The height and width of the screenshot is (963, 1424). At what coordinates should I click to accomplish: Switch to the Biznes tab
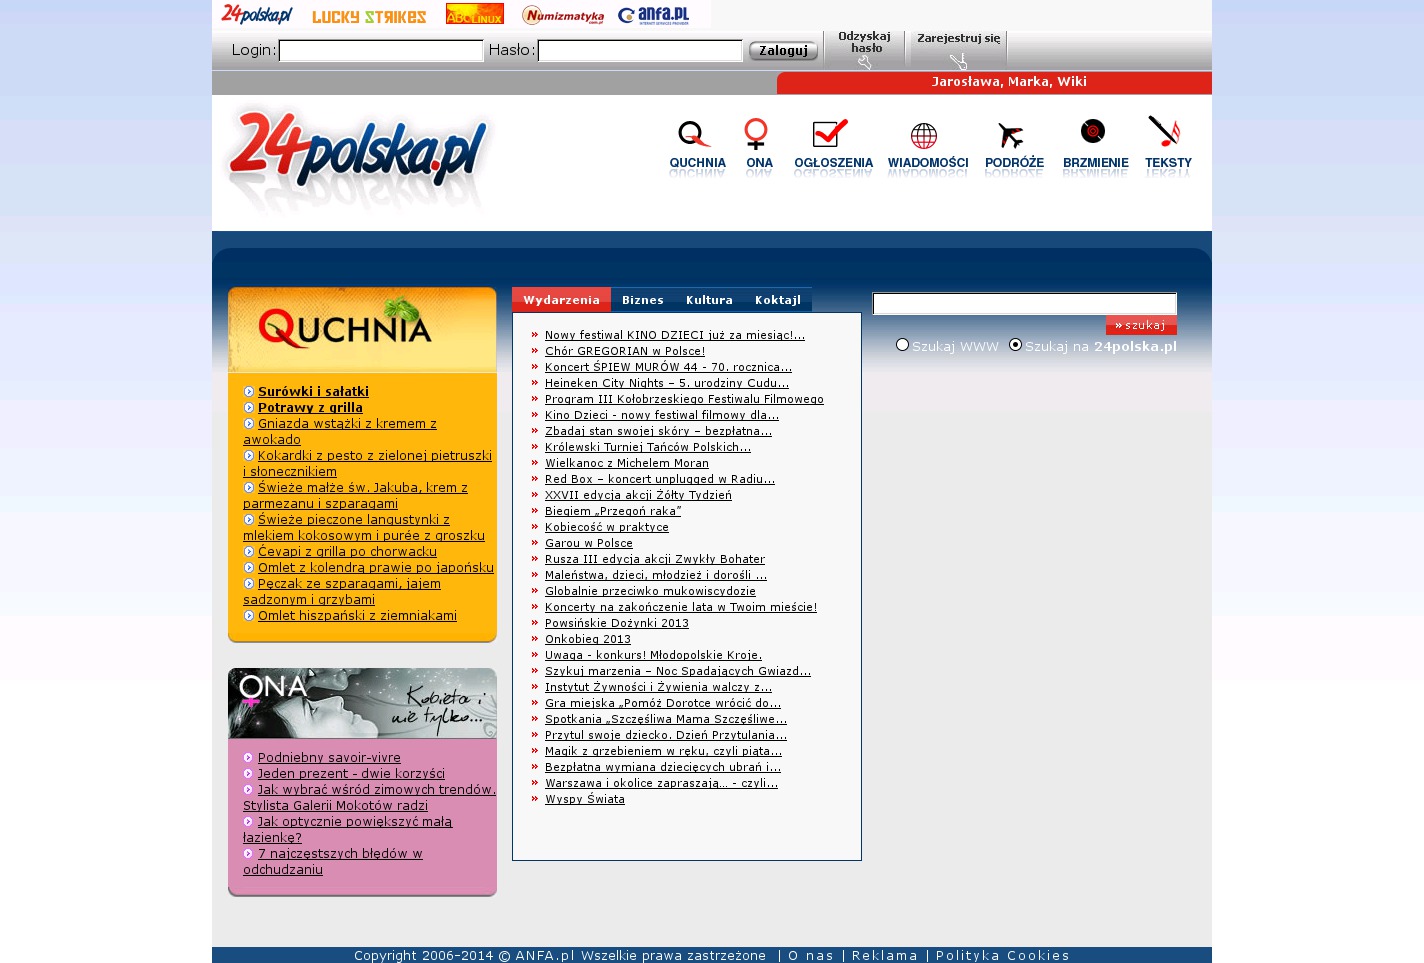[x=642, y=300]
